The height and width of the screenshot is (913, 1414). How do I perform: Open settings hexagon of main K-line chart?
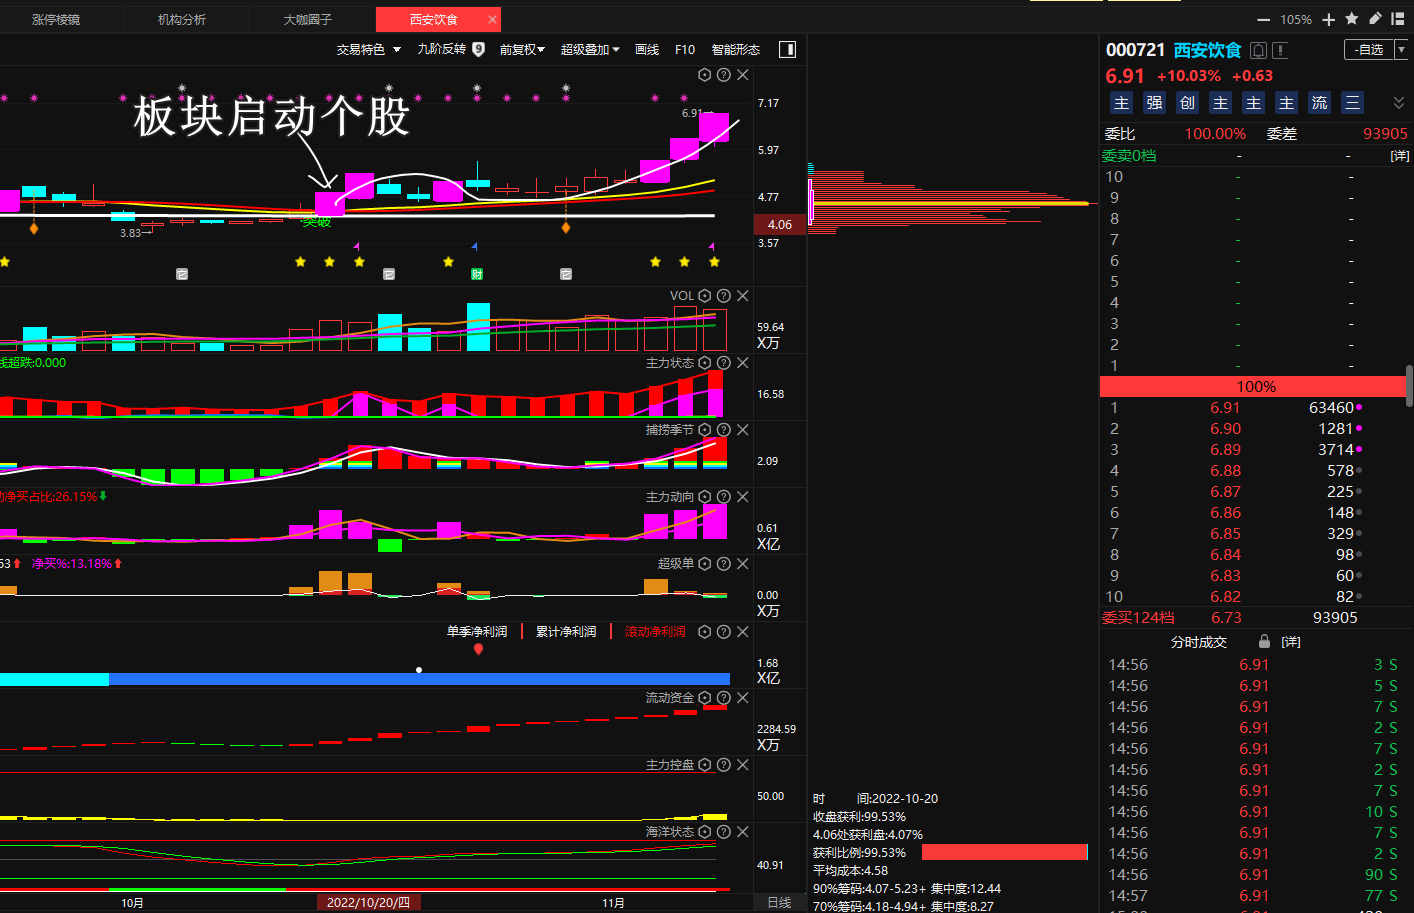[705, 75]
